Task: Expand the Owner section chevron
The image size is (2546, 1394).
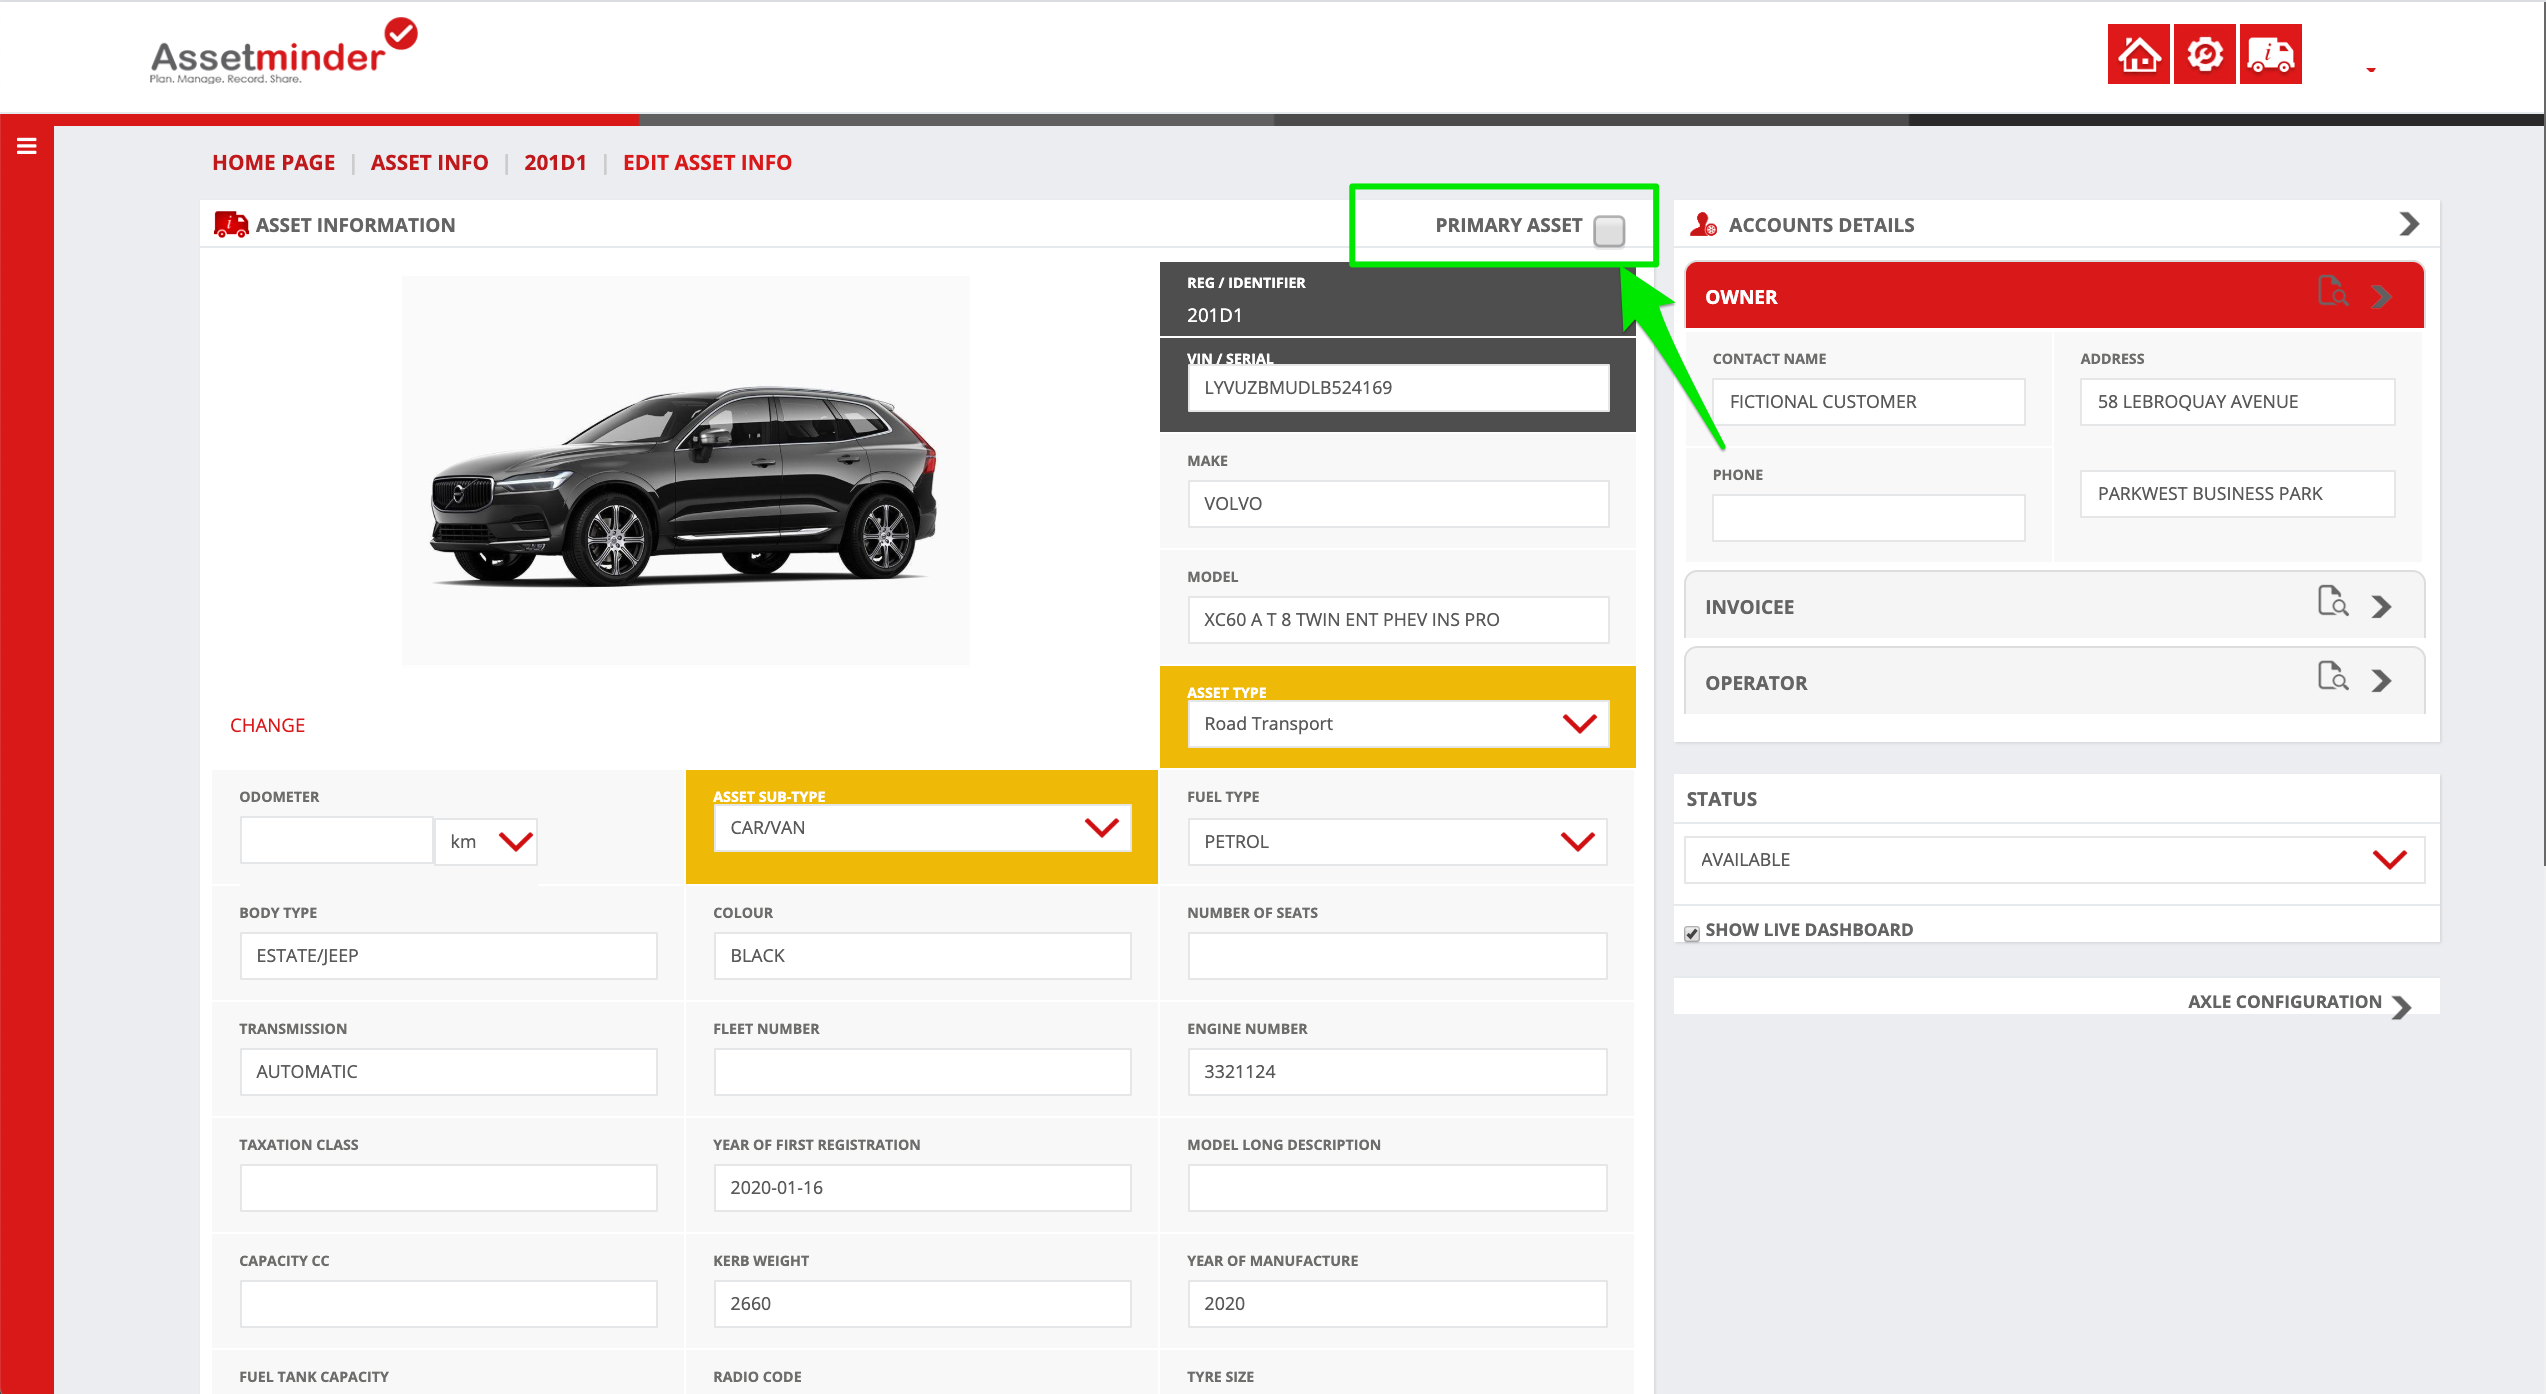Action: [x=2382, y=296]
